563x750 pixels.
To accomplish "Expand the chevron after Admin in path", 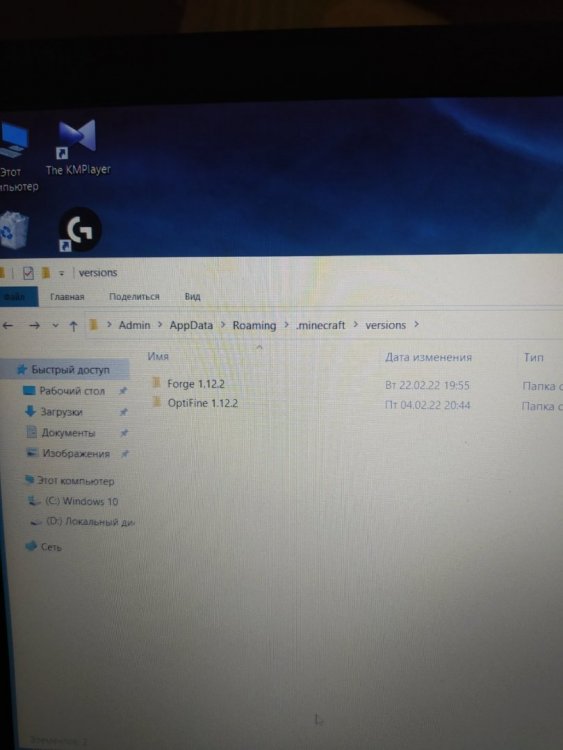I will pyautogui.click(x=160, y=325).
